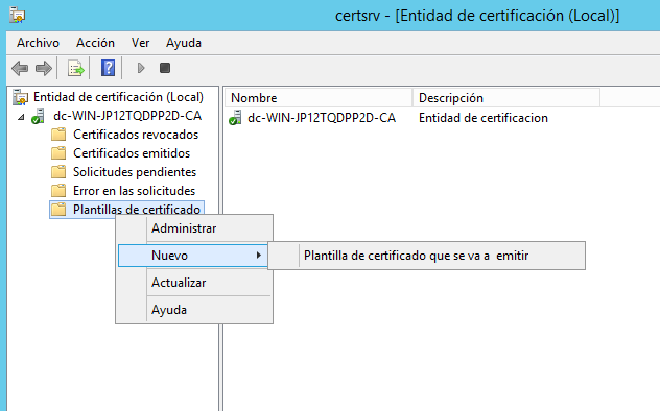Screen dimensions: 660x411
Task: Sort by the Nombre column header
Action: [318, 98]
